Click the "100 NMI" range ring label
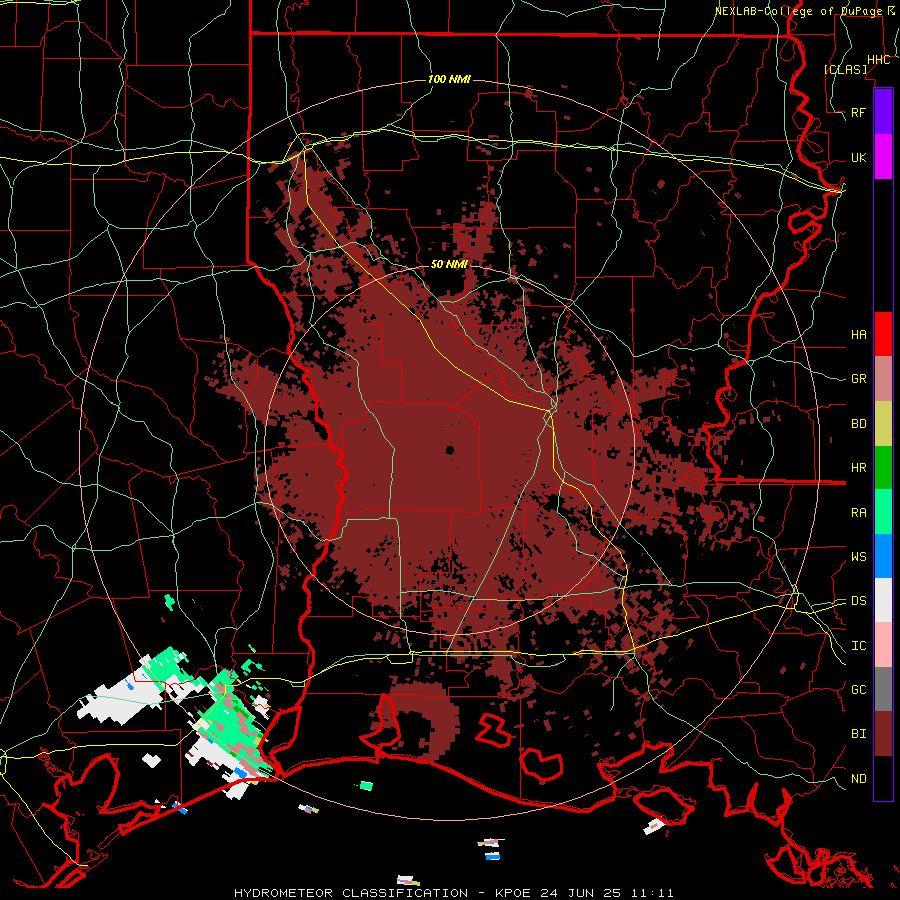The width and height of the screenshot is (900, 900). [449, 79]
